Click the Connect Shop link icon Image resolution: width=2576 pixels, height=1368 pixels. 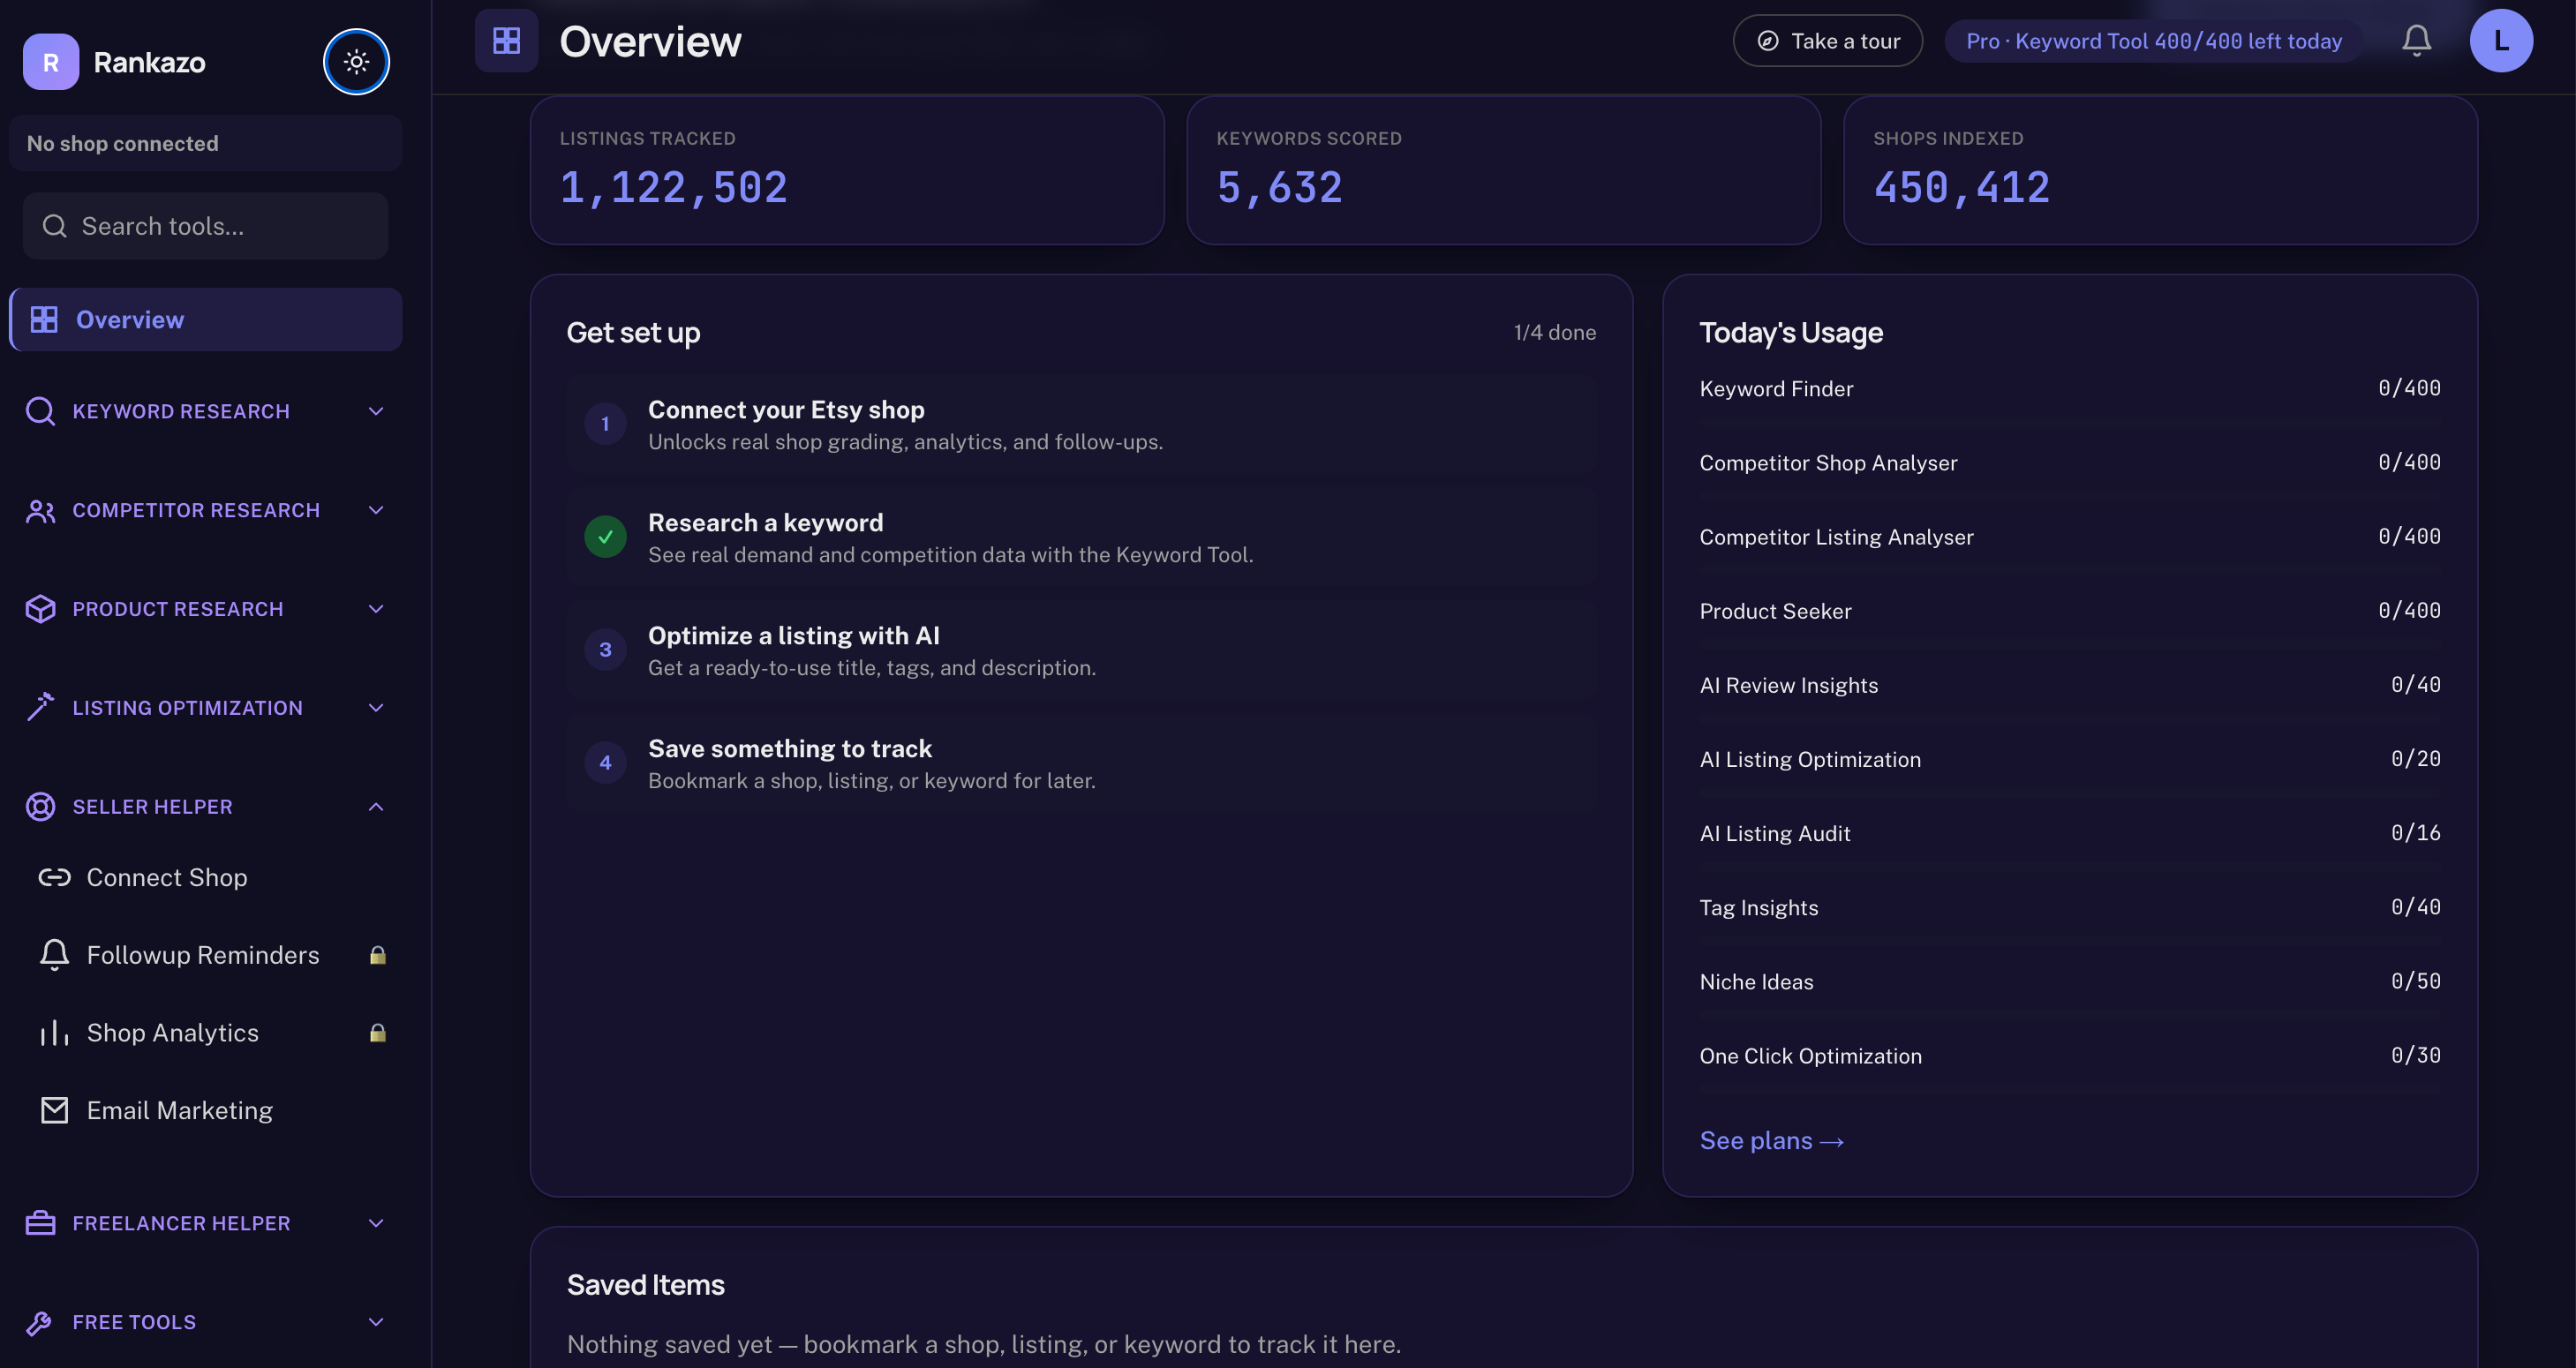54,877
